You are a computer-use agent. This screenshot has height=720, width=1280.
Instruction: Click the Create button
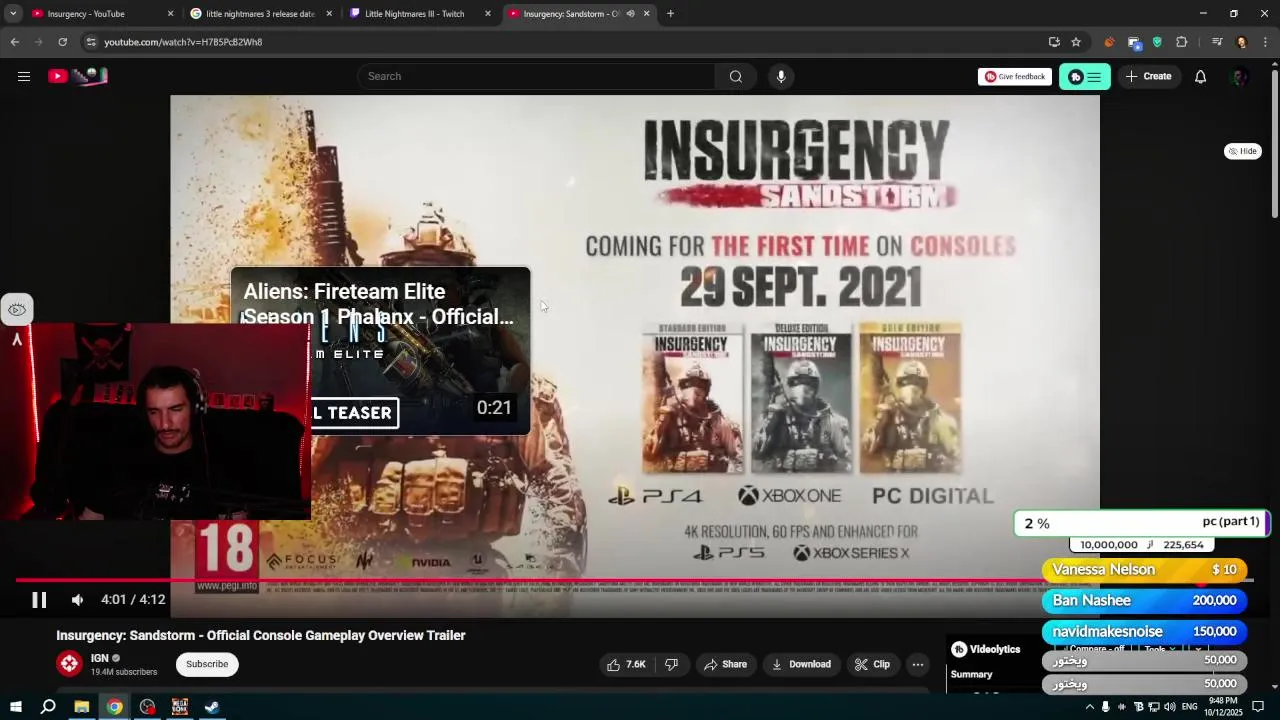coord(1148,76)
